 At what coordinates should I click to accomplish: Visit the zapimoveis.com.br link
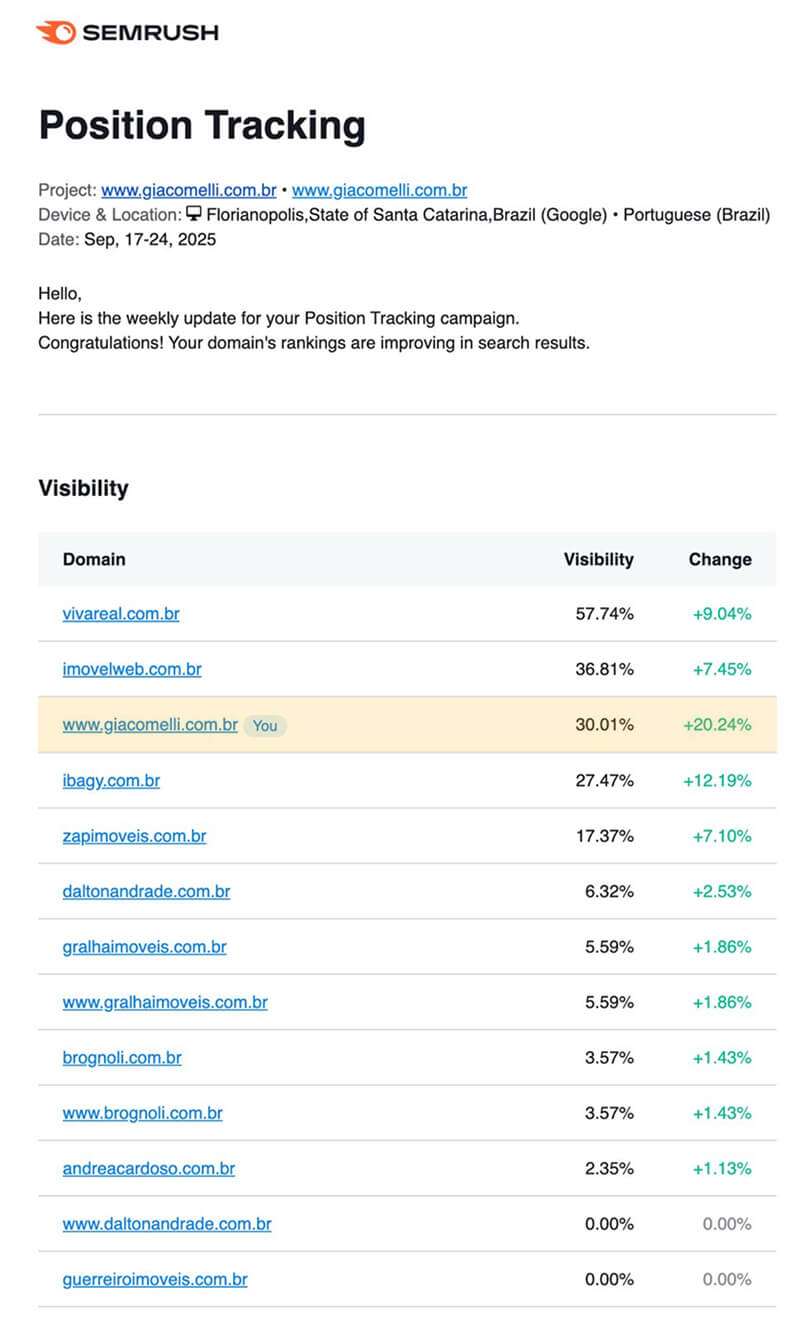pyautogui.click(x=134, y=836)
